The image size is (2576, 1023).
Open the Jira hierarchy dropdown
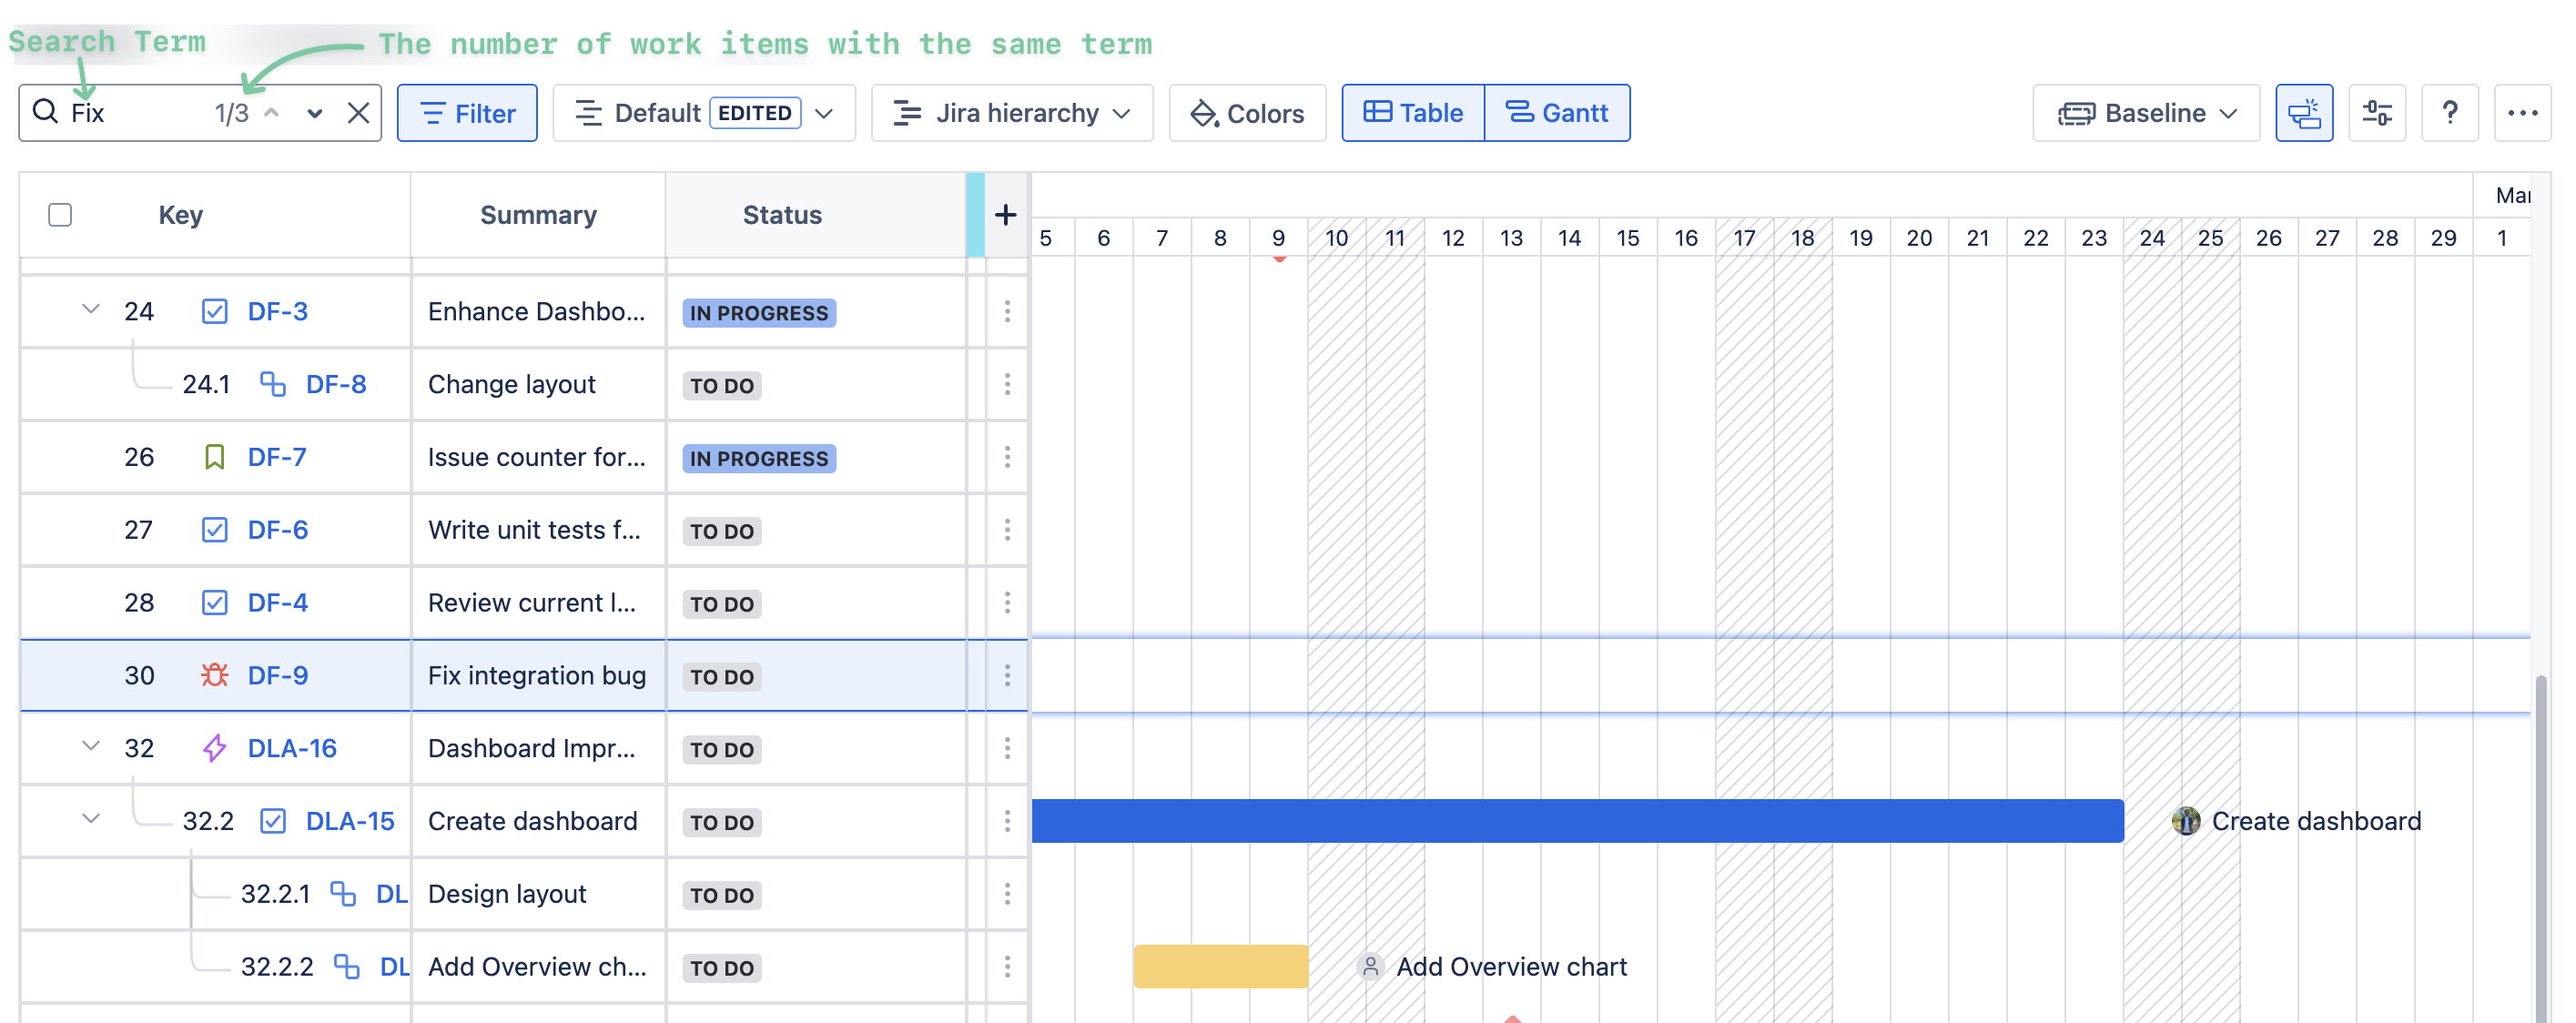coord(1012,113)
